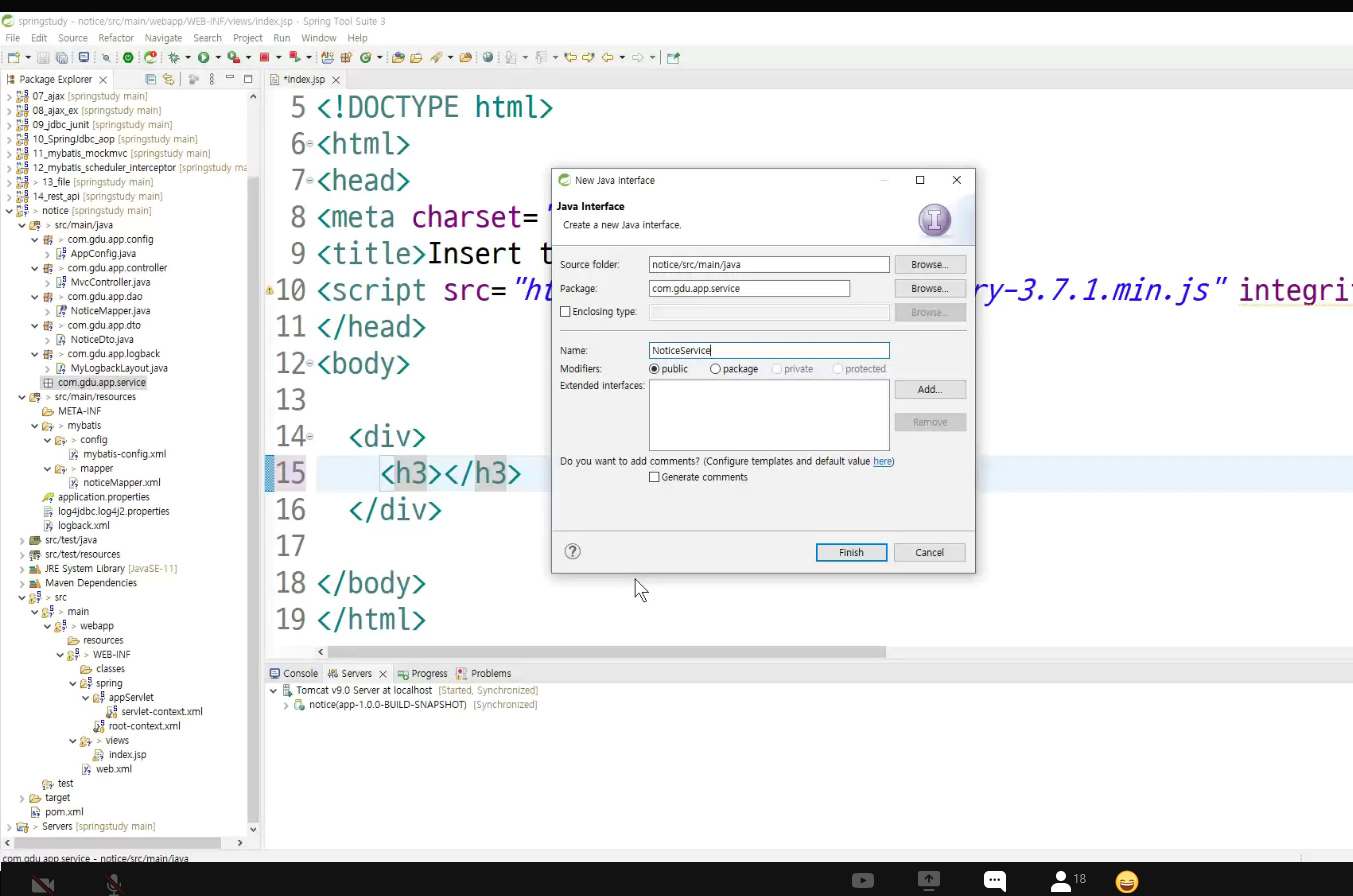Collapse the src/main/java folder
This screenshot has width=1353, height=896.
click(22, 225)
